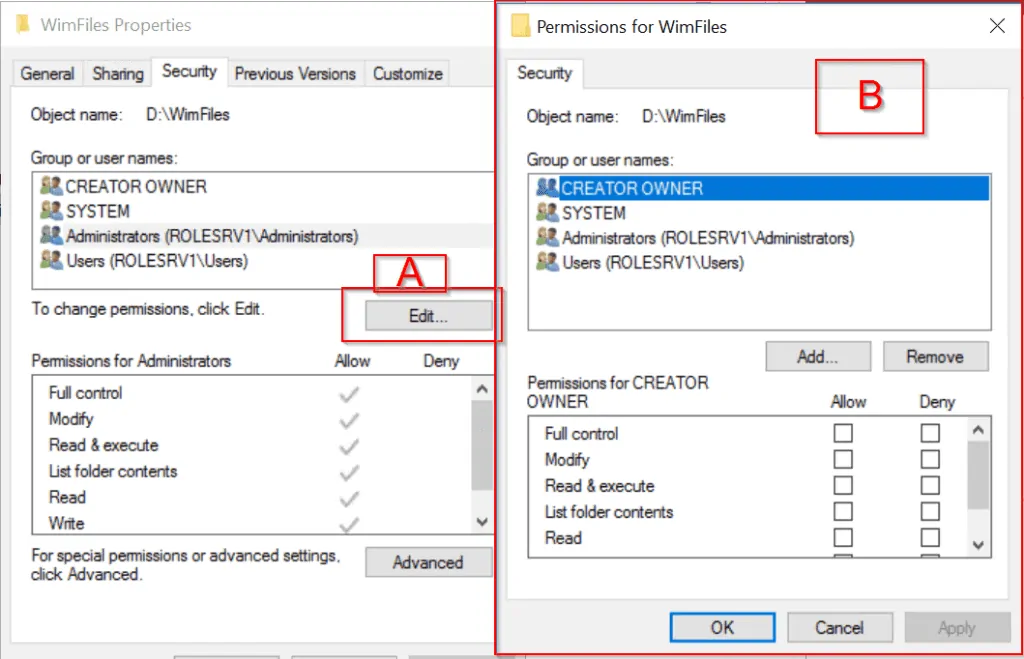Click the folder icon in WimFiles Properties title bar

pyautogui.click(x=23, y=24)
